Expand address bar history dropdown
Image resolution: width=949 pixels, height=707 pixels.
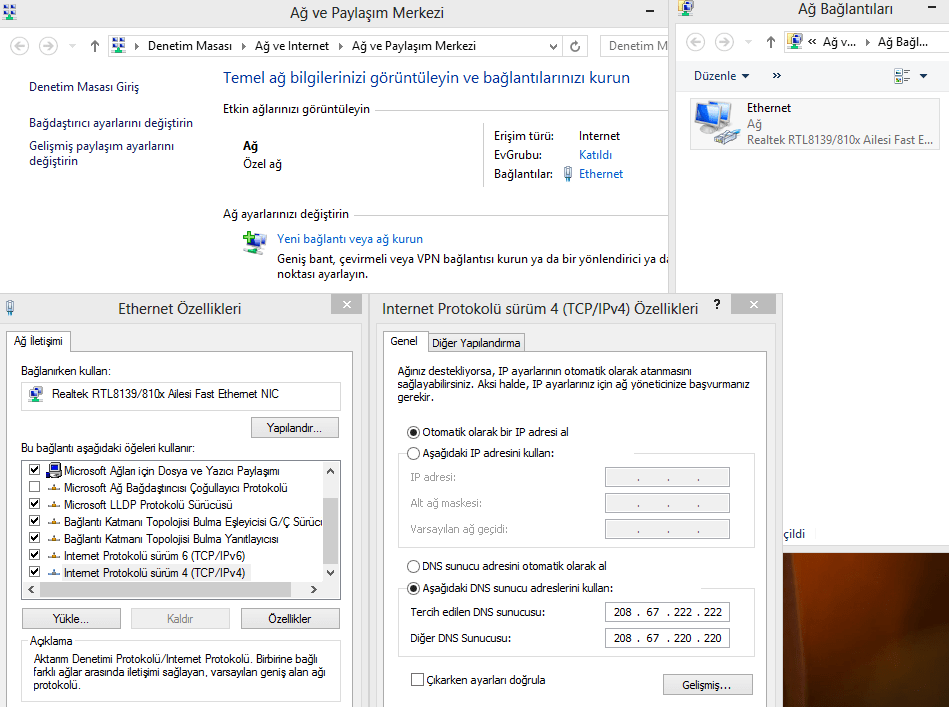point(553,46)
